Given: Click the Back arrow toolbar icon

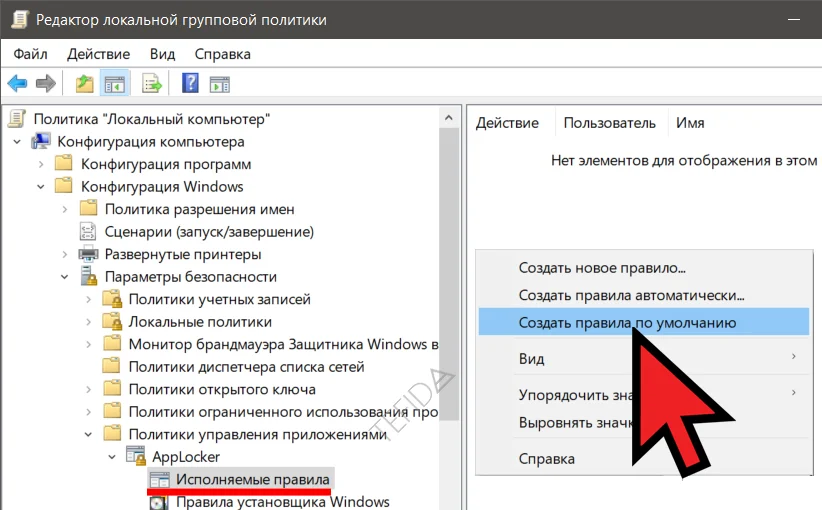Looking at the screenshot, I should click(x=17, y=83).
